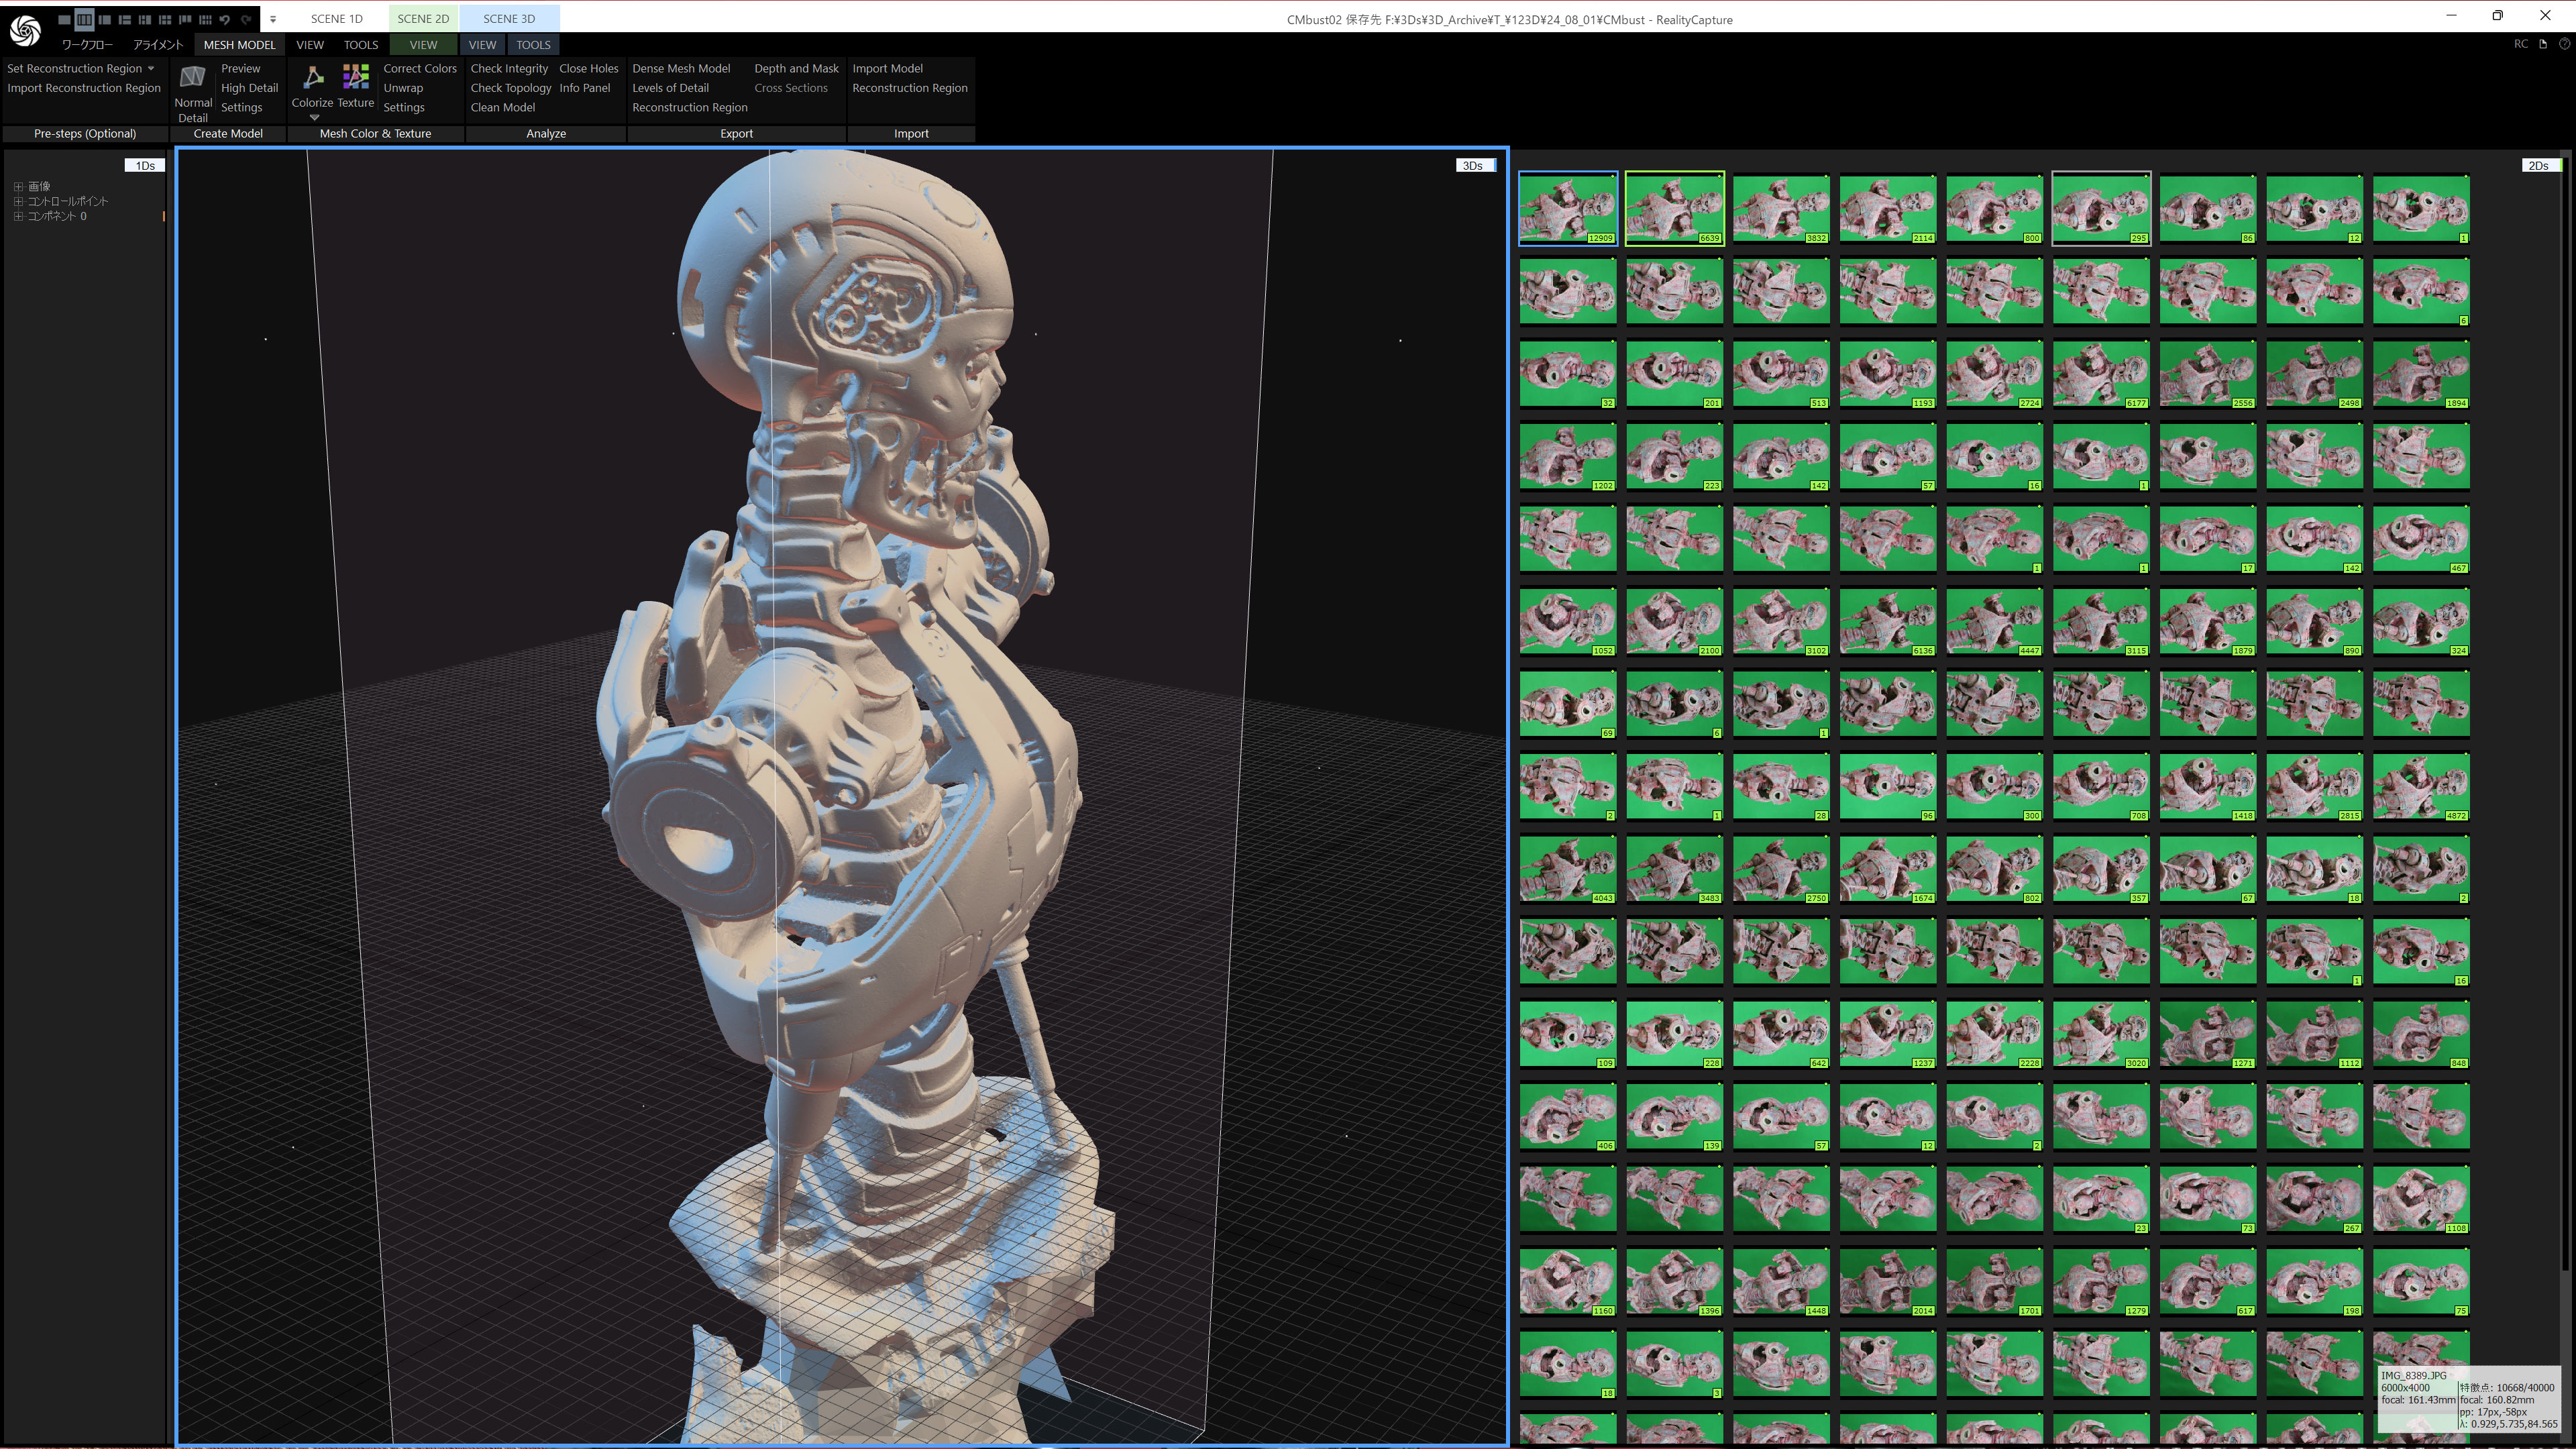Select the single-pane layout icon
This screenshot has height=1449, width=2576.
[64, 19]
